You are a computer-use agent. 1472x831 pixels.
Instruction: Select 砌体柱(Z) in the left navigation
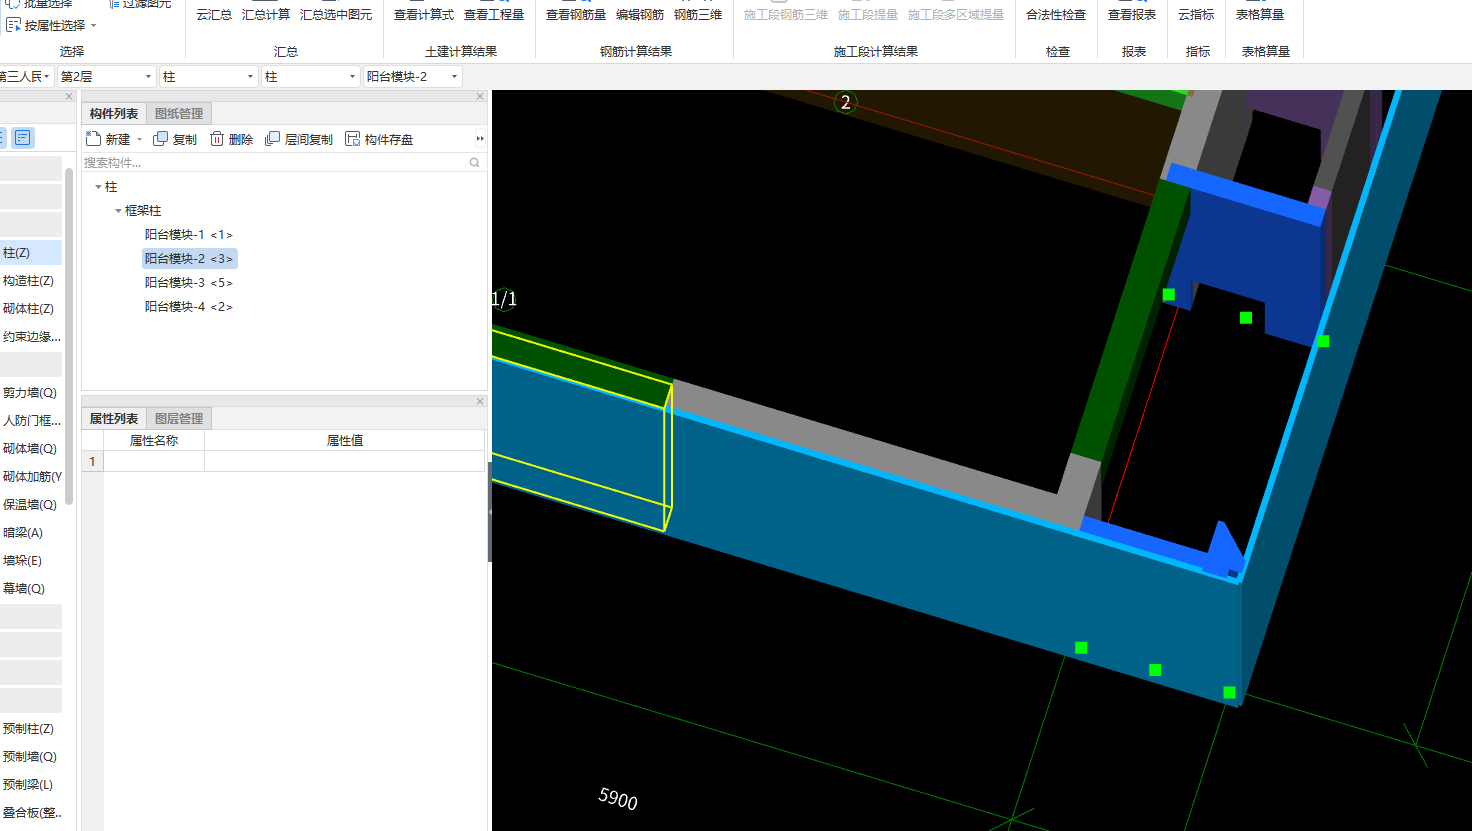pyautogui.click(x=31, y=309)
